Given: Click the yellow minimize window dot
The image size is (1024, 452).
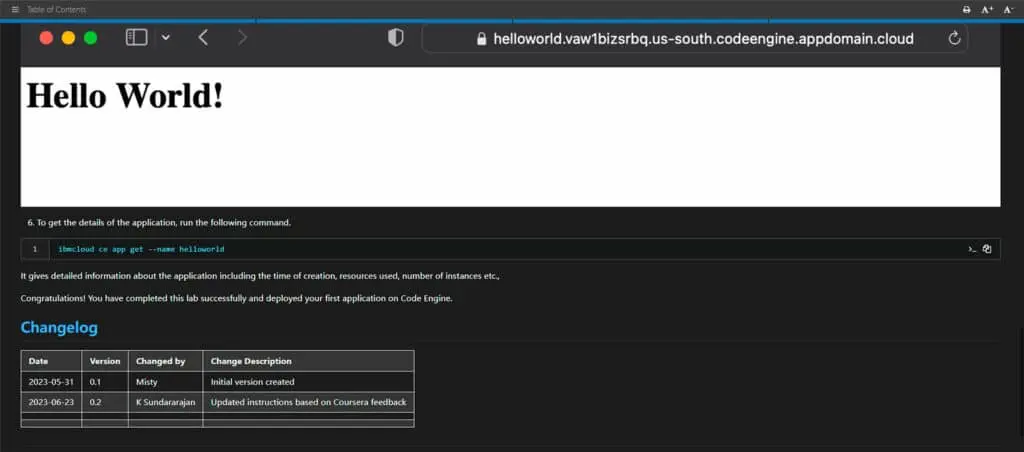Looking at the screenshot, I should [69, 38].
